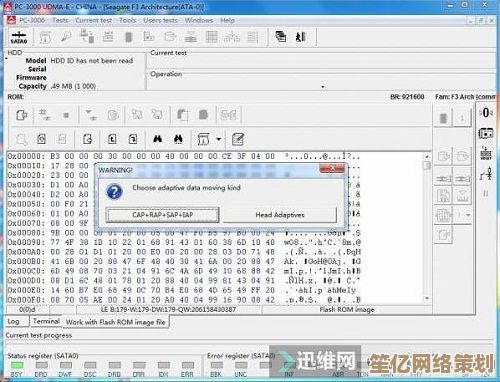Click the hex view scrollbar down arrow
500x382 pixels.
[427, 299]
